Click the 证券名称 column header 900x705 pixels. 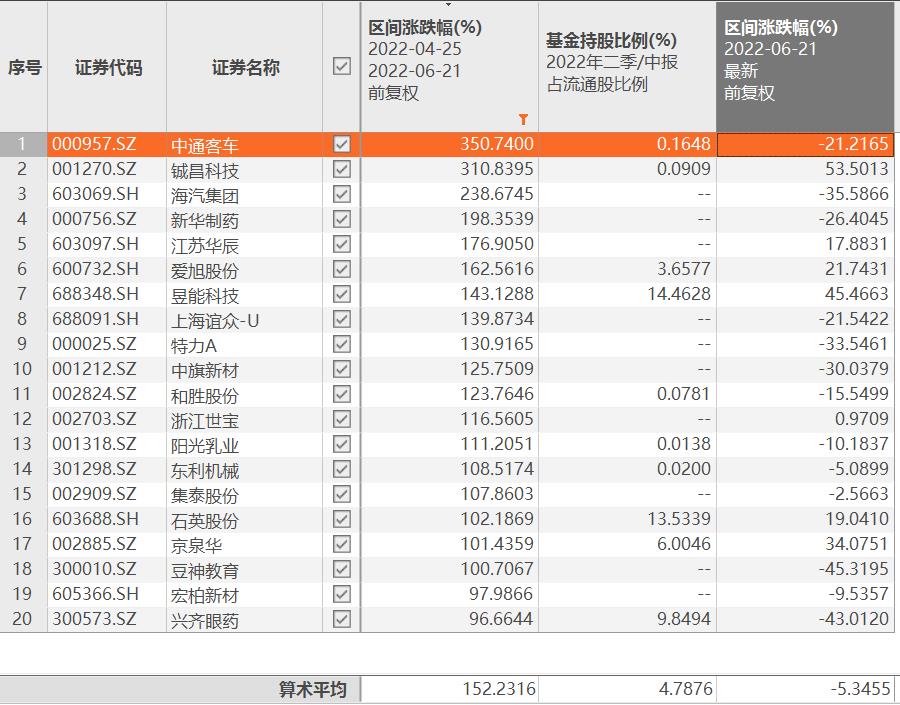(x=245, y=67)
